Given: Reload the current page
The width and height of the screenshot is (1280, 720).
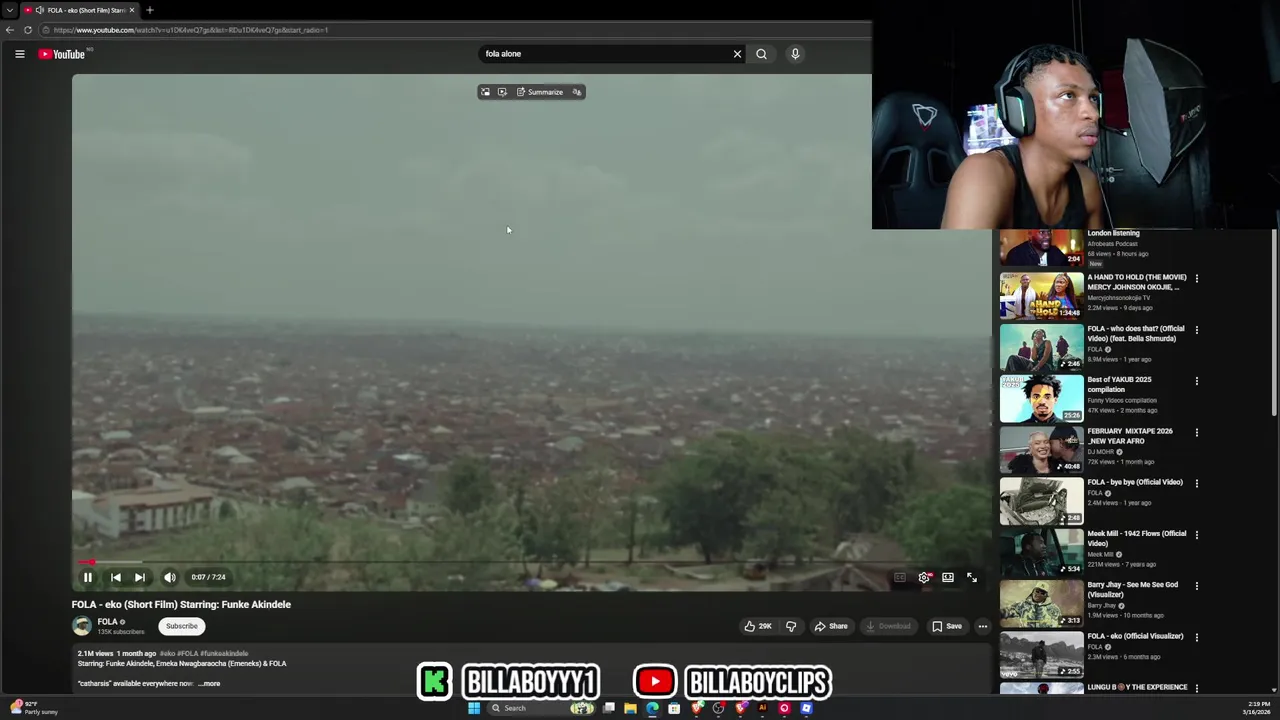Looking at the screenshot, I should [x=28, y=30].
